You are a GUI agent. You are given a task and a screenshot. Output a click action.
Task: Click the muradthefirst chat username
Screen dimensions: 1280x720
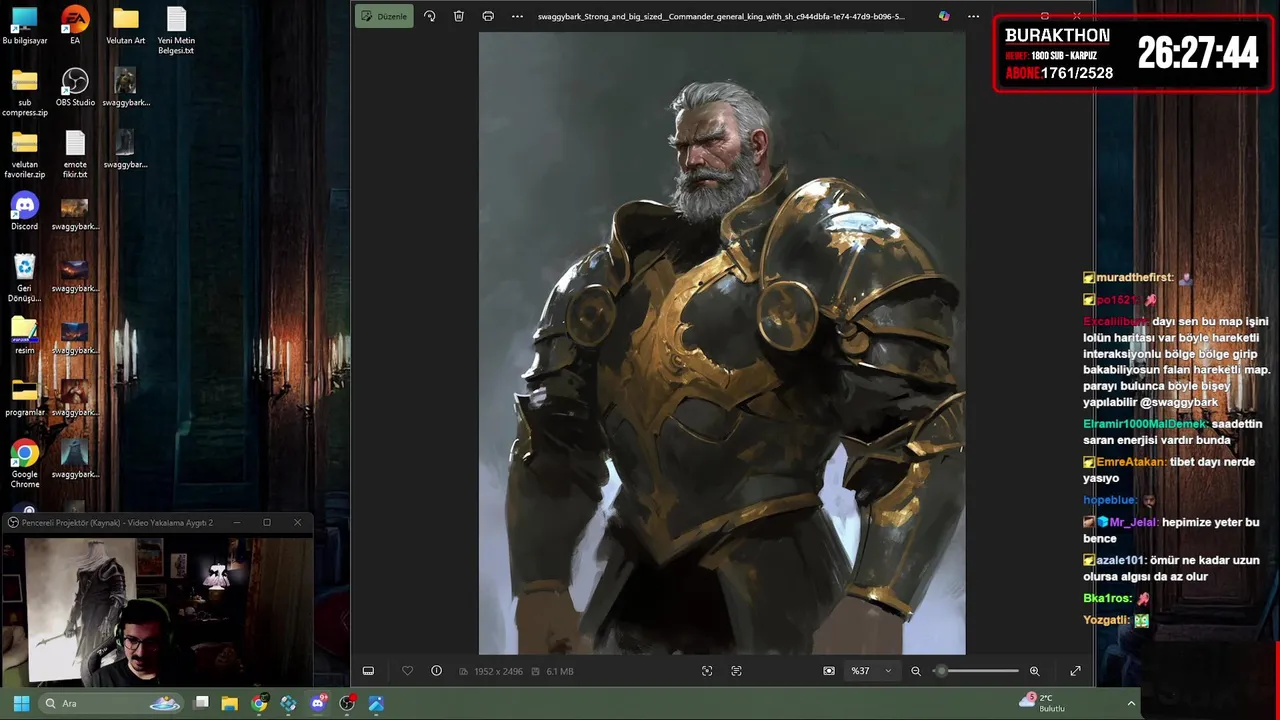coord(1134,277)
